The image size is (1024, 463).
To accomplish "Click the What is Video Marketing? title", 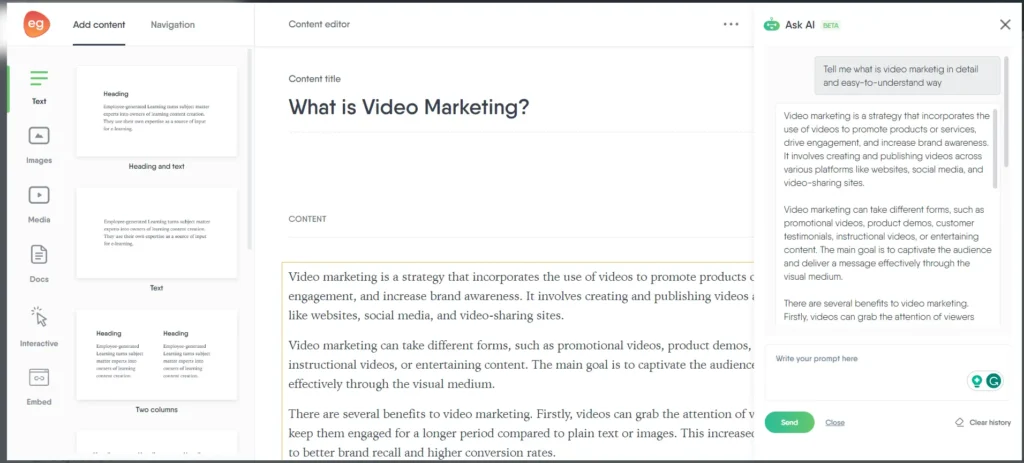I will [x=409, y=107].
